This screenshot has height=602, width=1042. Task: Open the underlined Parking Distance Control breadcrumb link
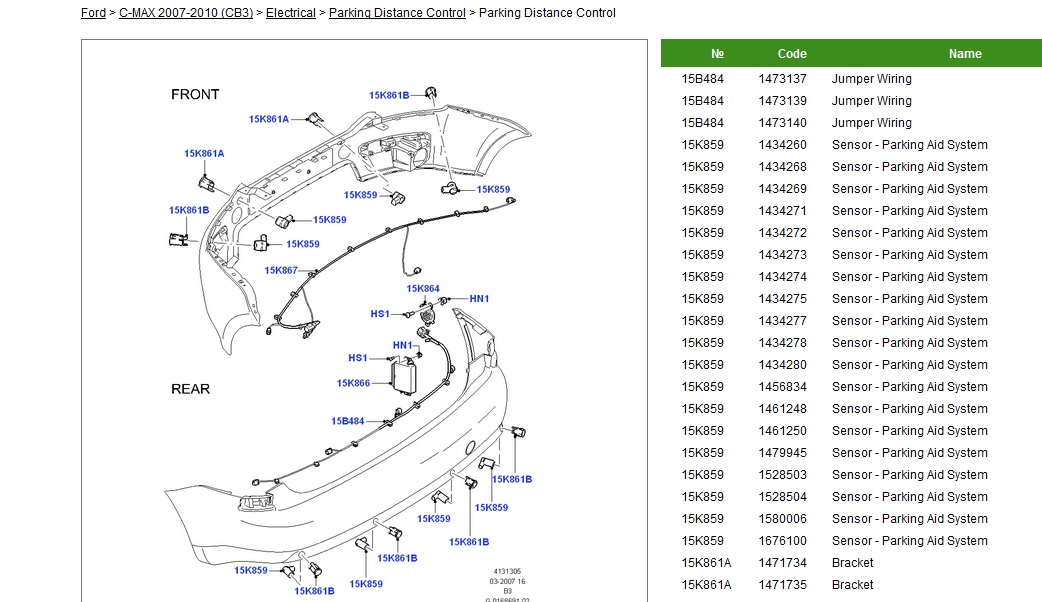397,13
